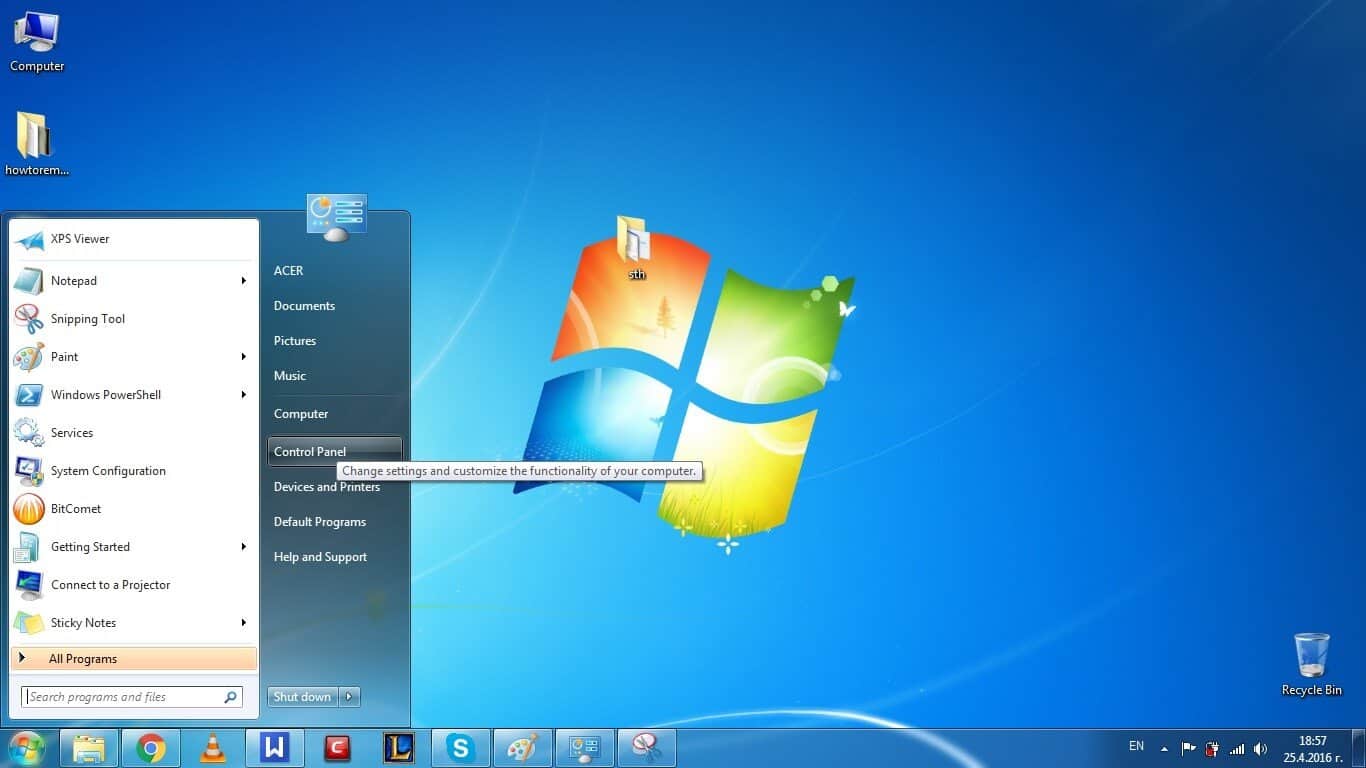
Task: Expand the Notepad jump list arrow
Action: click(x=244, y=281)
